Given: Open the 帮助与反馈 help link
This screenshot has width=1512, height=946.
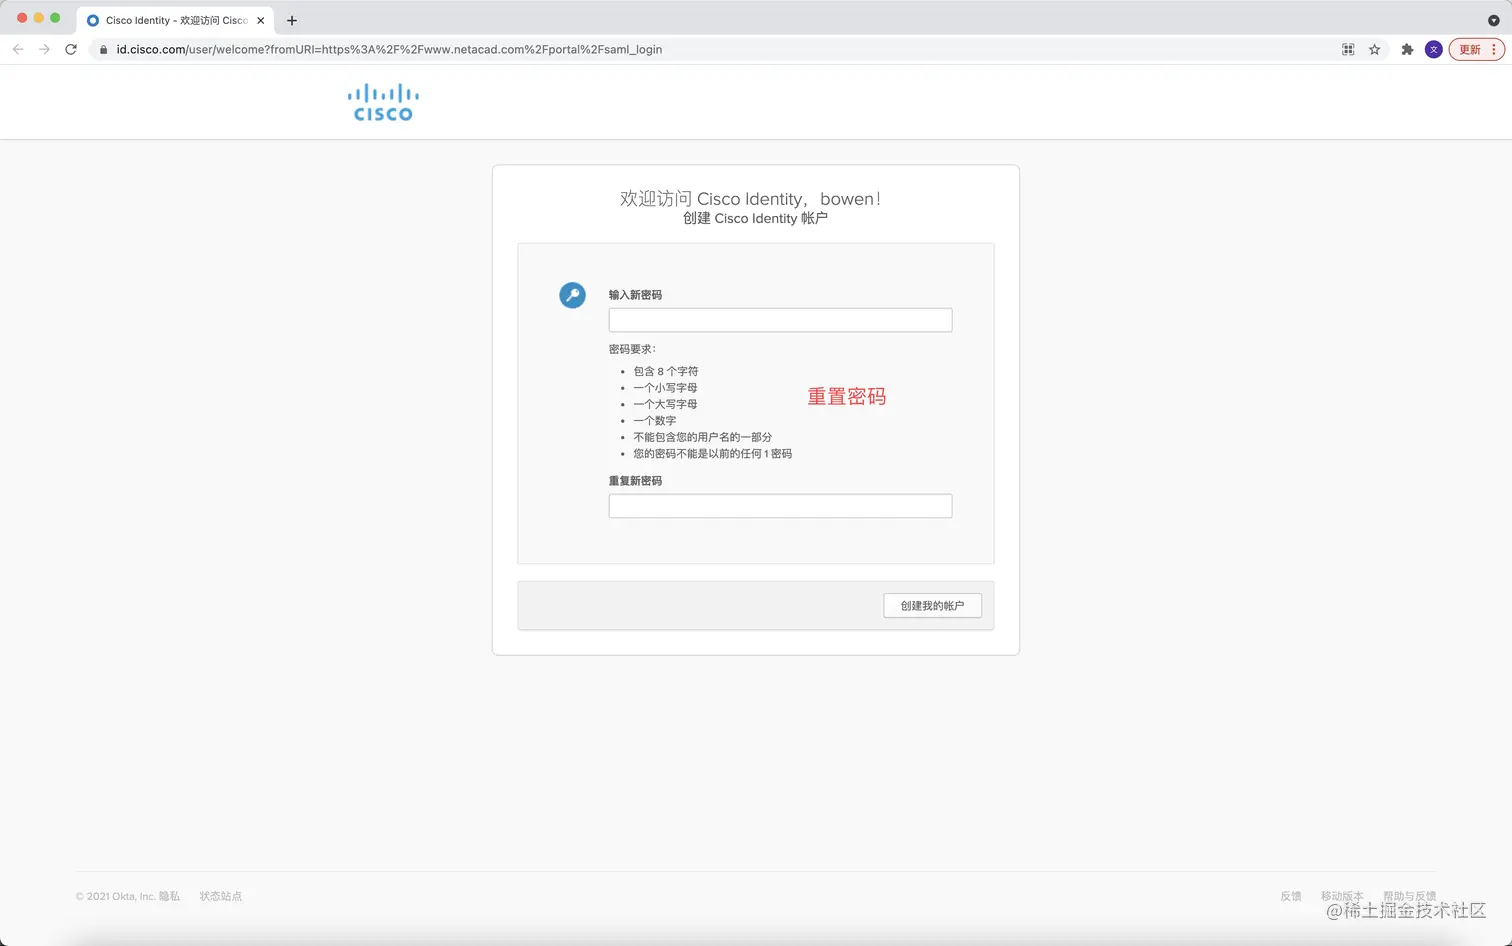Looking at the screenshot, I should [x=1409, y=896].
